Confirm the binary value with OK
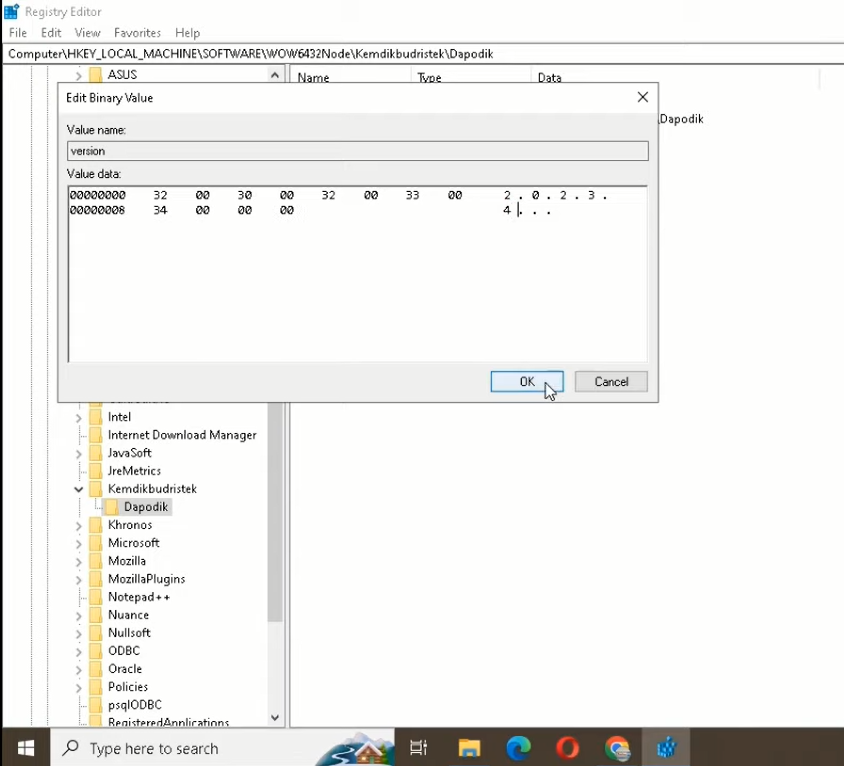The image size is (844, 766). click(x=527, y=382)
